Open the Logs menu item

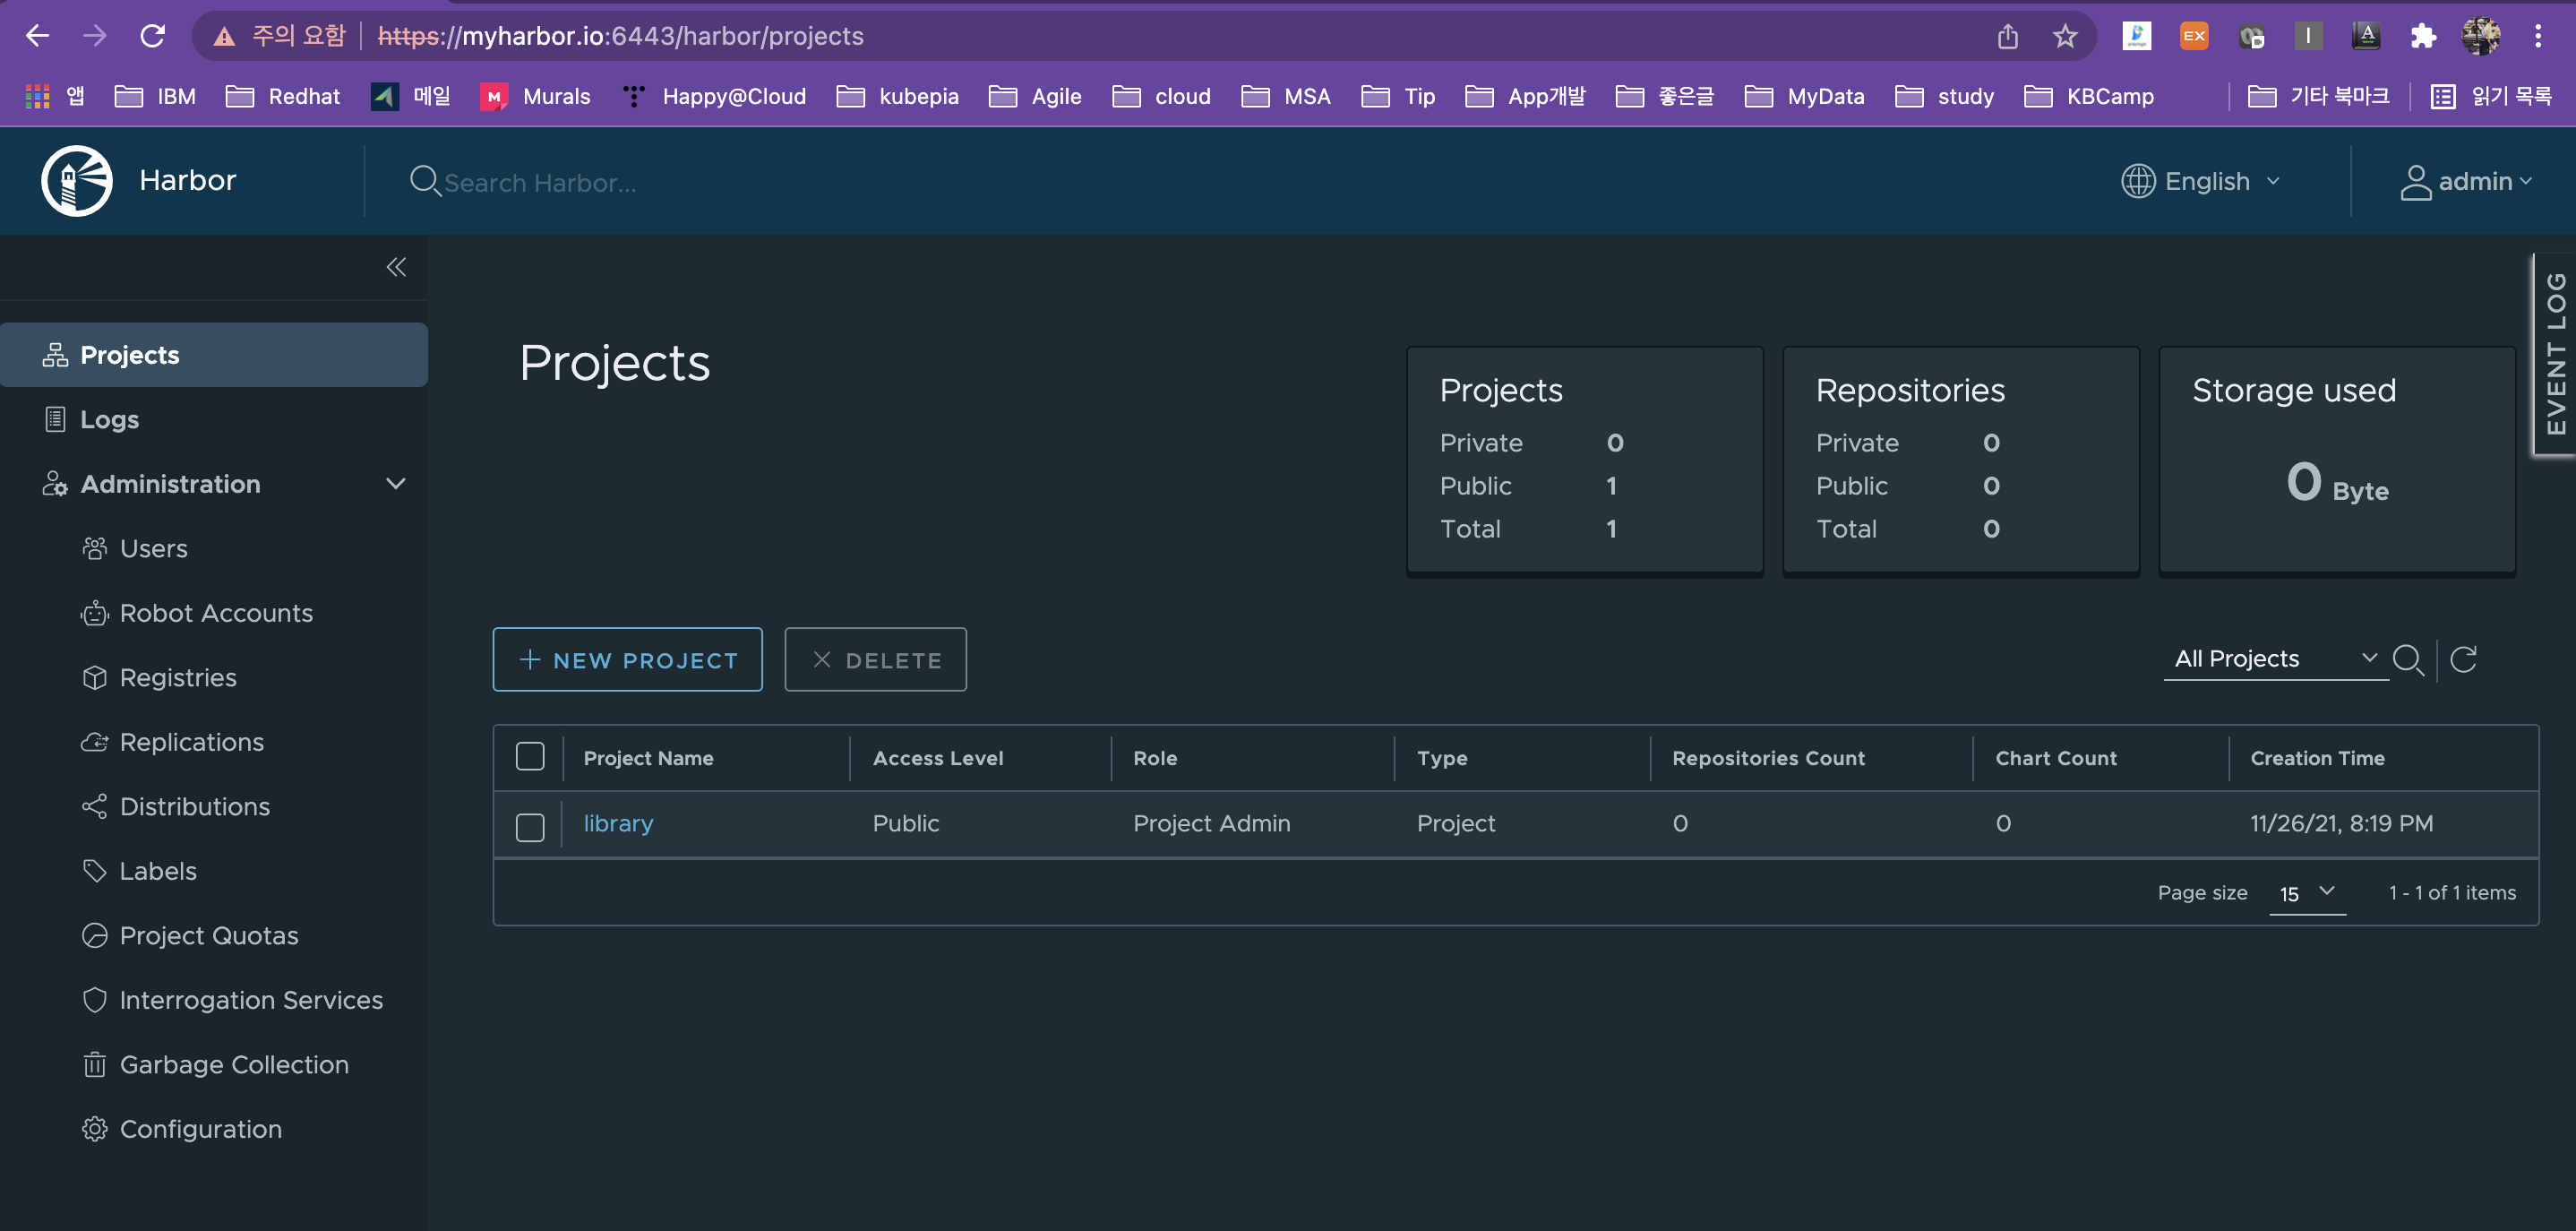(109, 419)
